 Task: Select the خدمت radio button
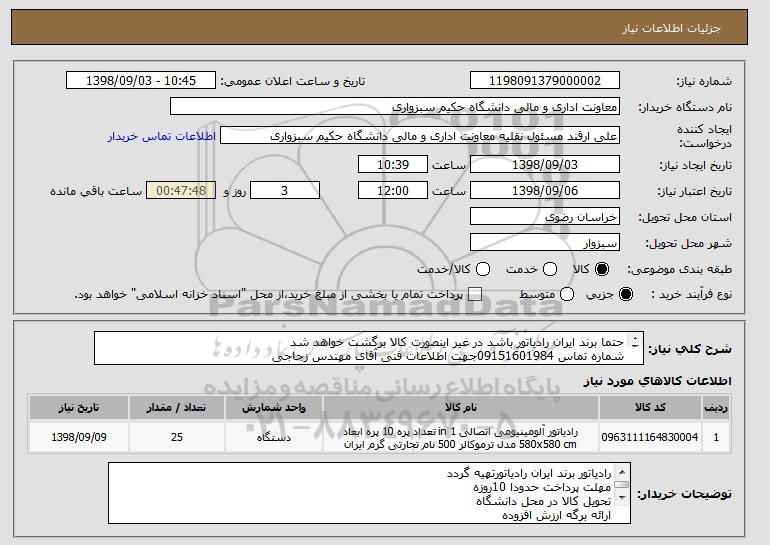[550, 269]
